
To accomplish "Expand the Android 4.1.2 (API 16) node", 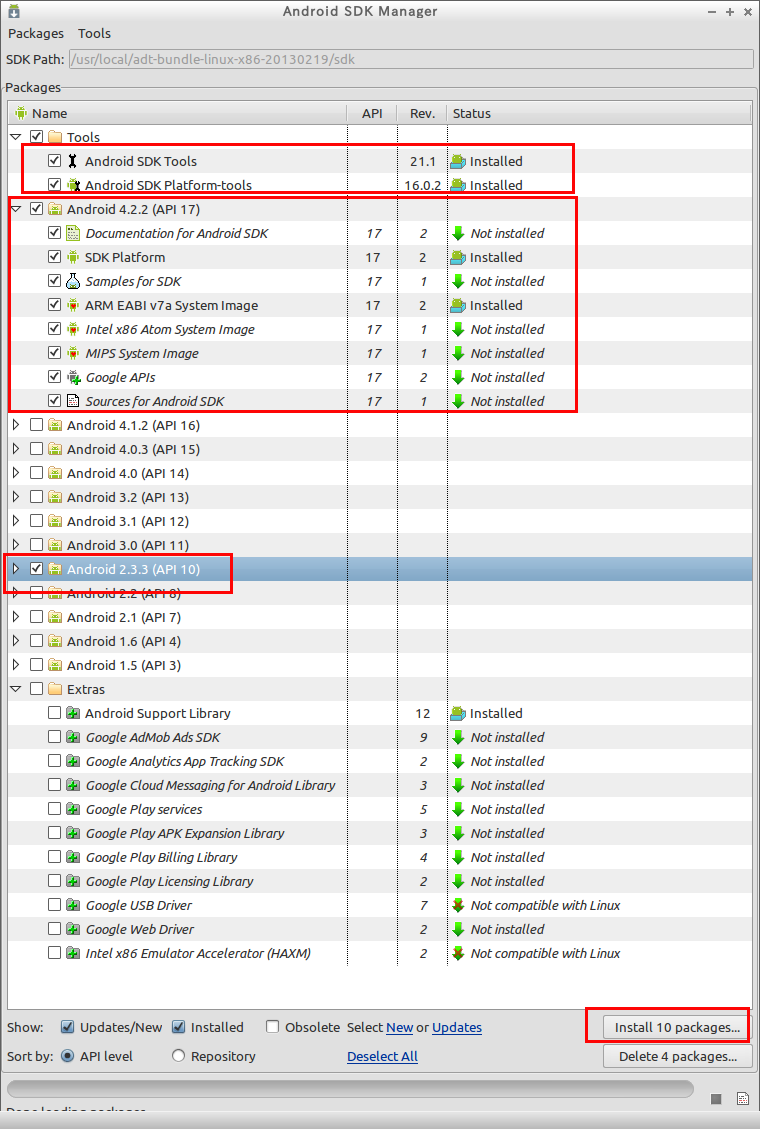I will click(x=16, y=425).
